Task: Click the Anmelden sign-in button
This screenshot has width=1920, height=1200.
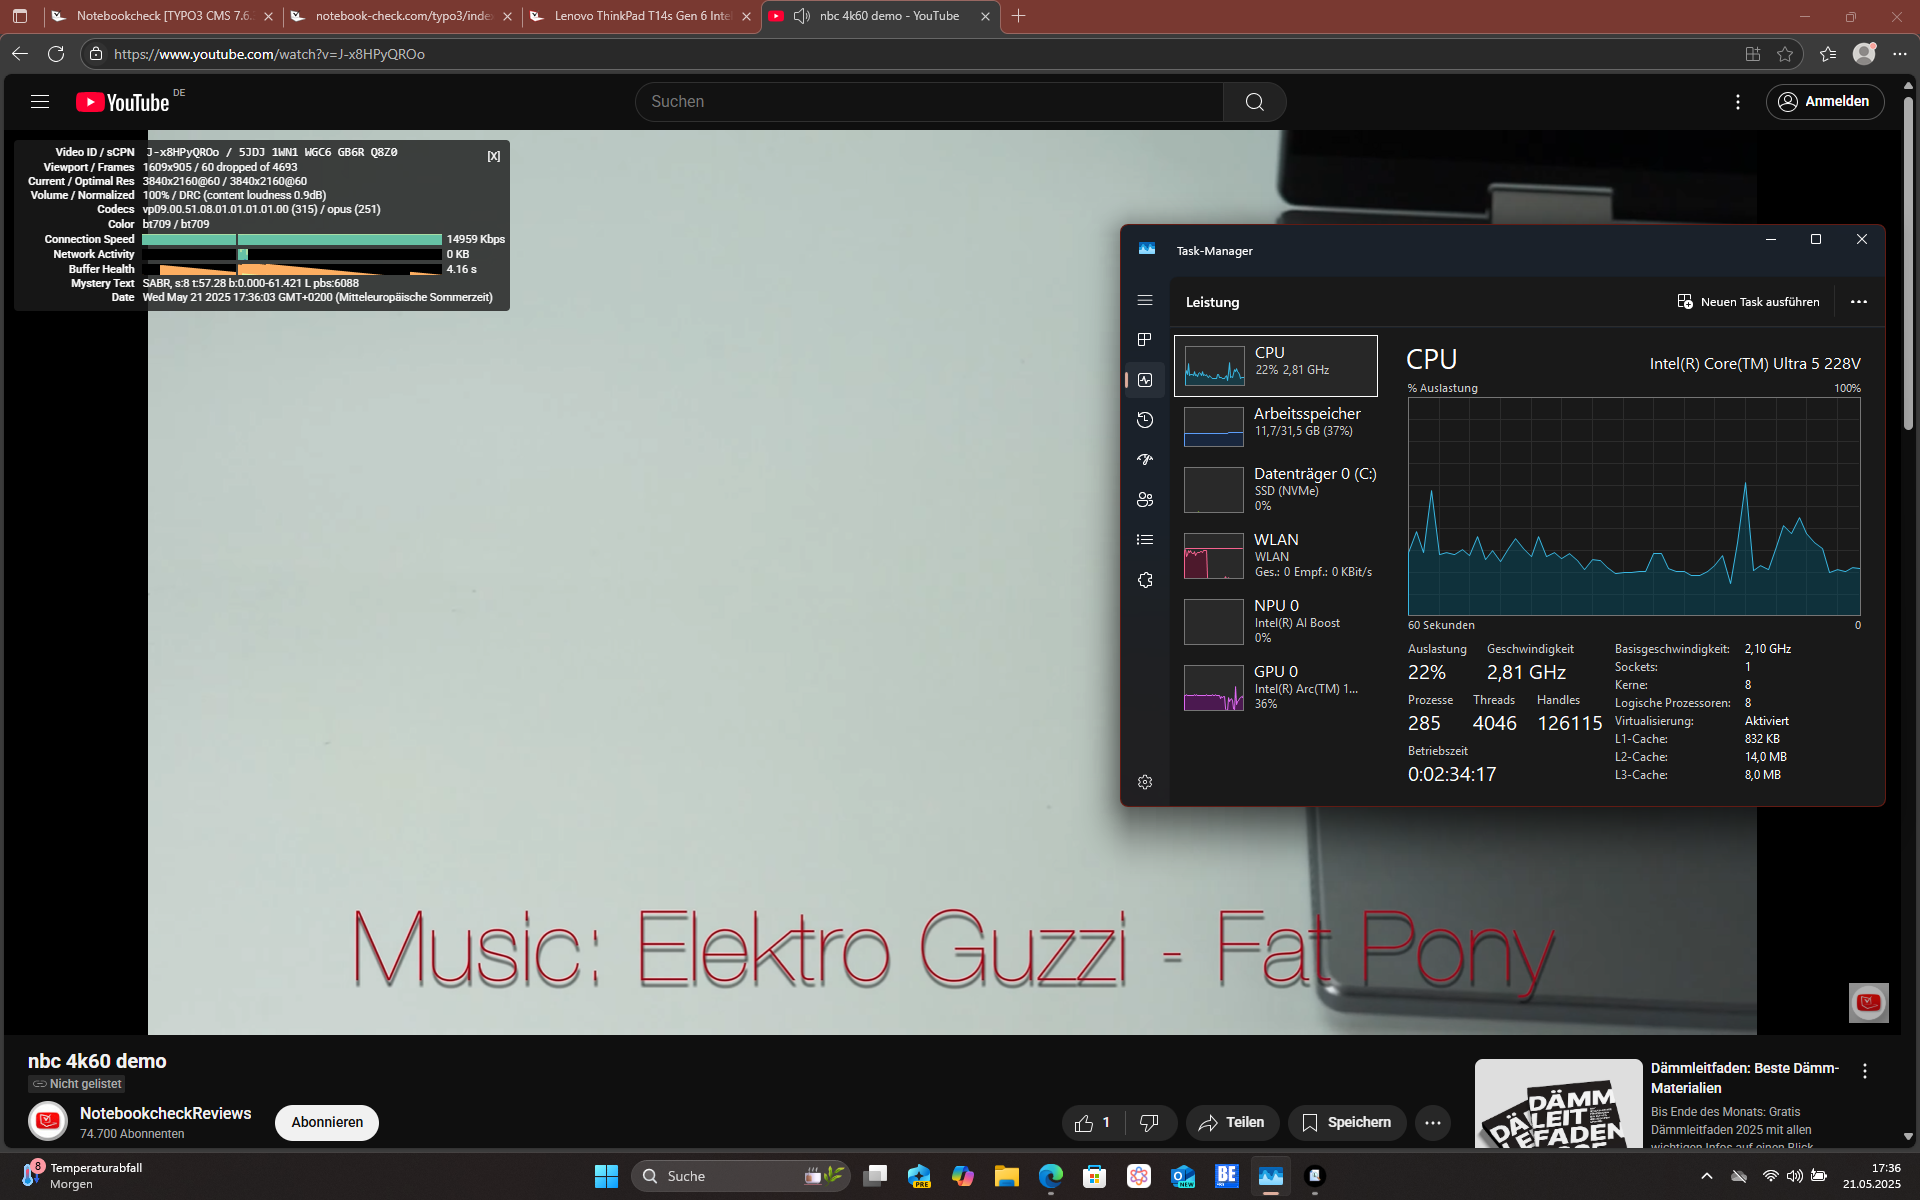Action: pyautogui.click(x=1825, y=102)
